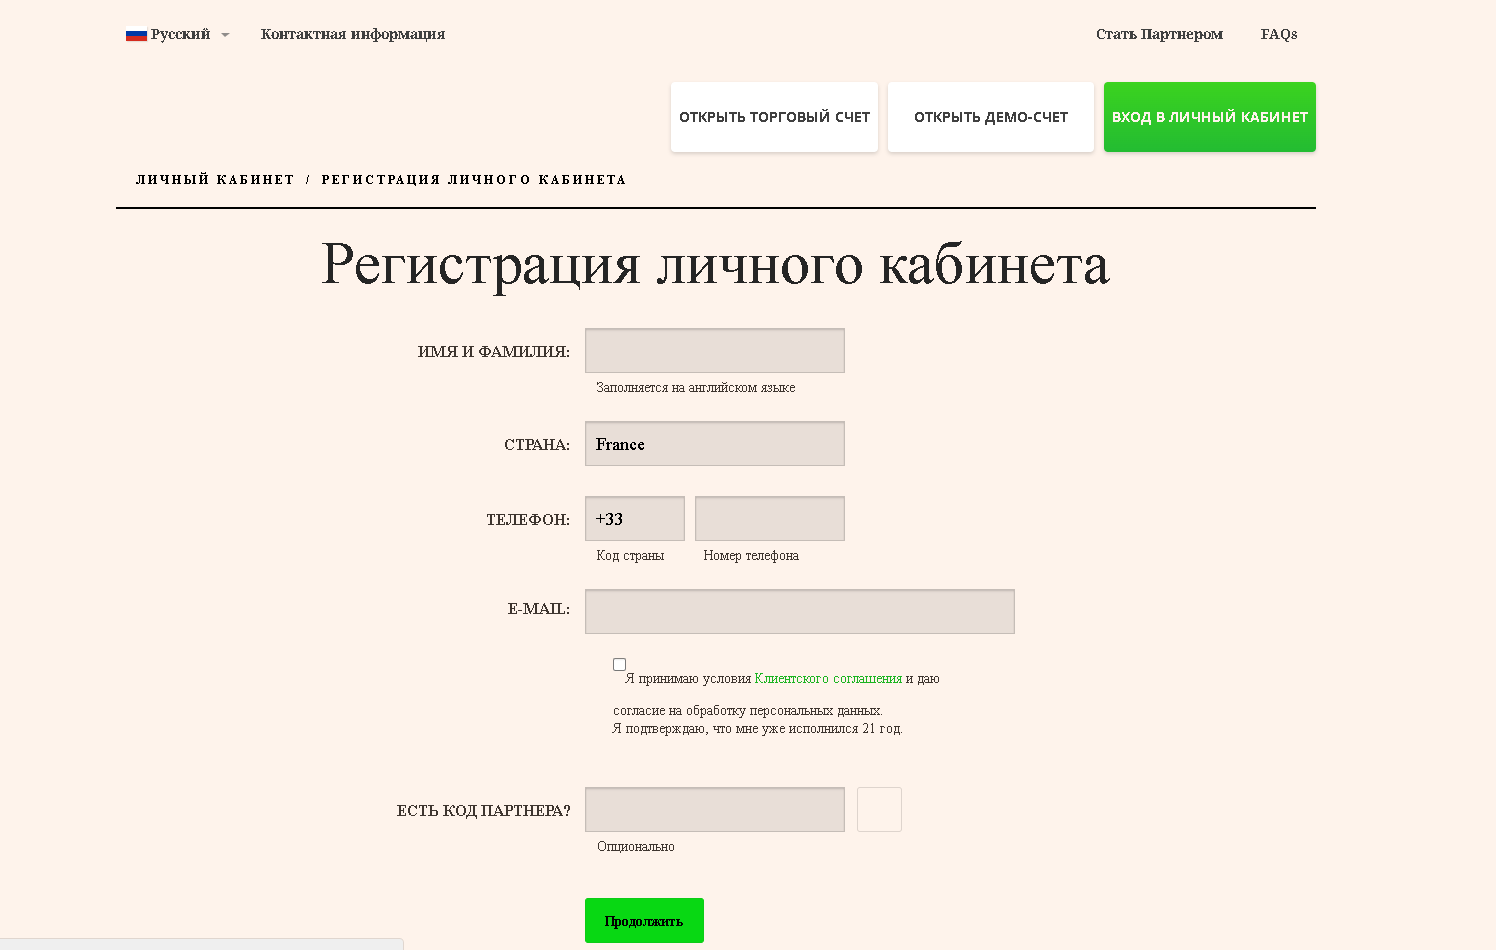Open the Контактная информация link
Viewport: 1496px width, 950px height.
[353, 34]
